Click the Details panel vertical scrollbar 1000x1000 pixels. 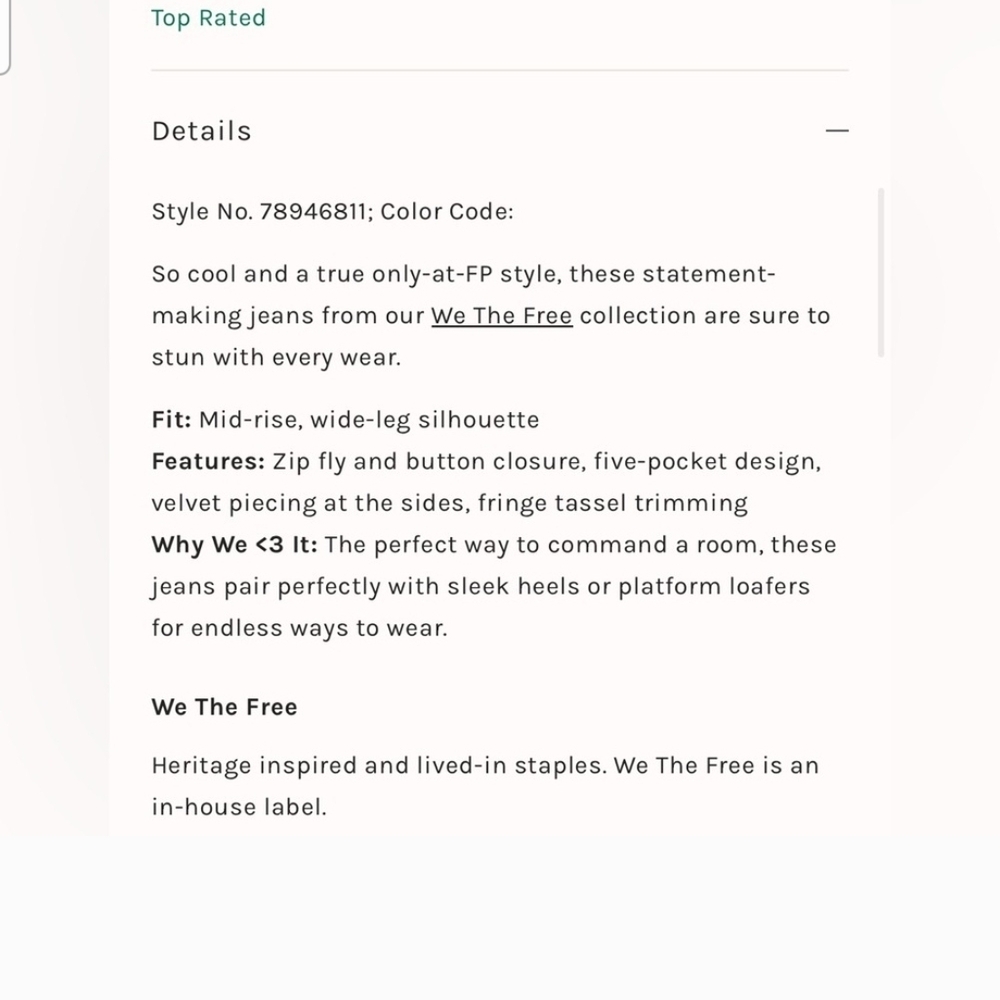tap(881, 272)
